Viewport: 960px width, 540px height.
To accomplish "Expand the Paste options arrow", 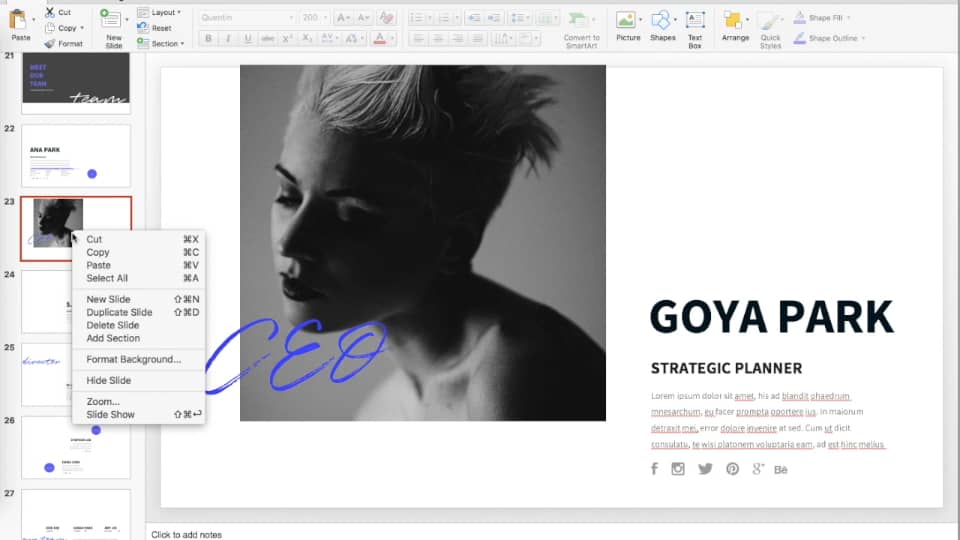I will tap(33, 20).
